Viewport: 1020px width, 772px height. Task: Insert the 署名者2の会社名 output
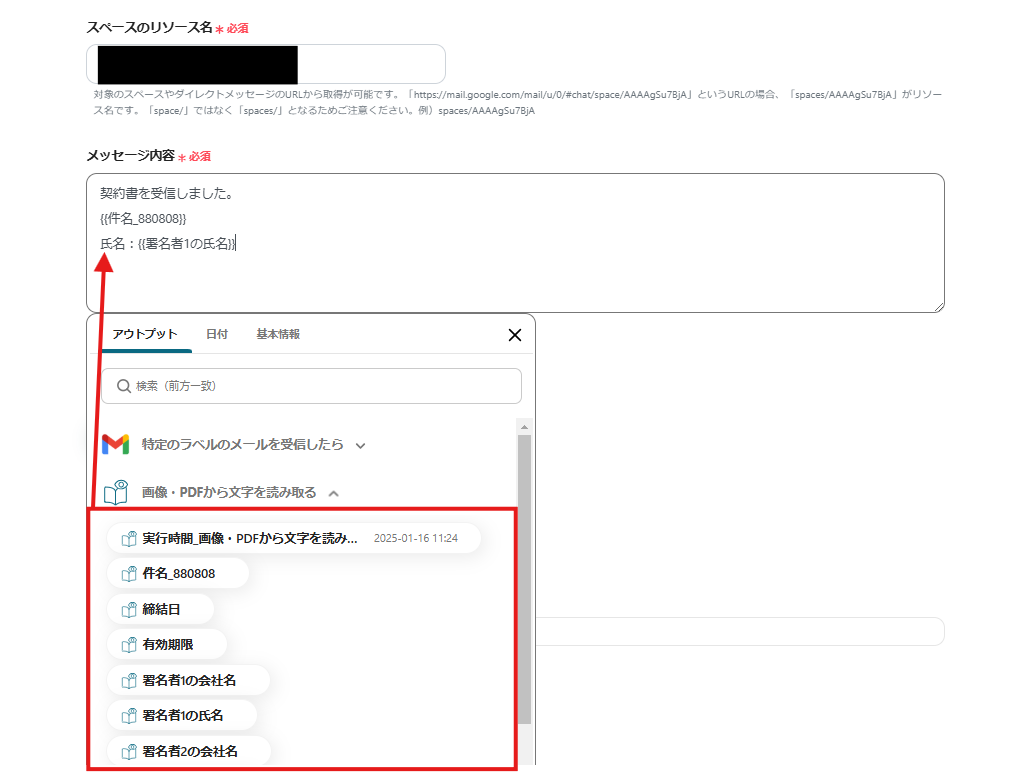(x=189, y=751)
